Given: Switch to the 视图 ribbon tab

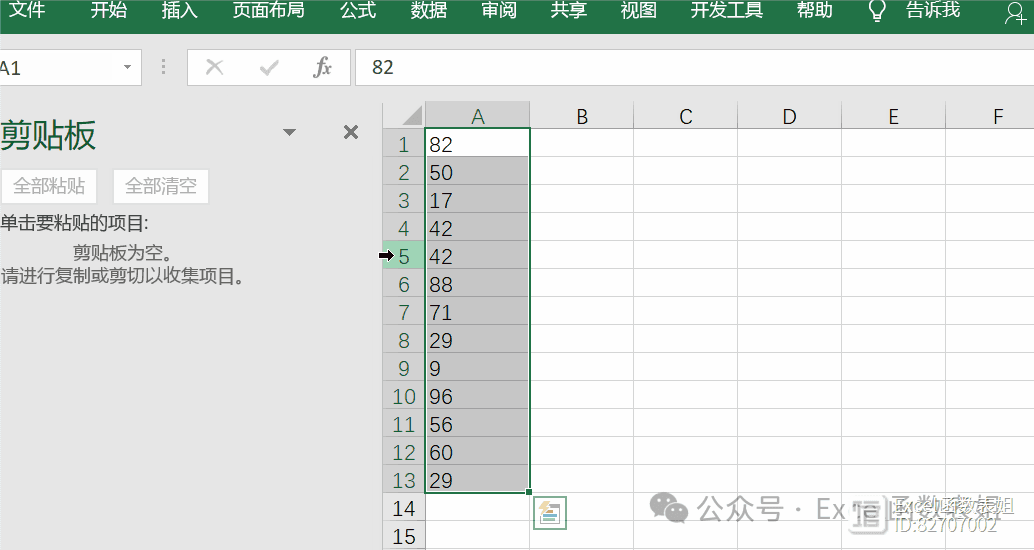Looking at the screenshot, I should coord(638,10).
